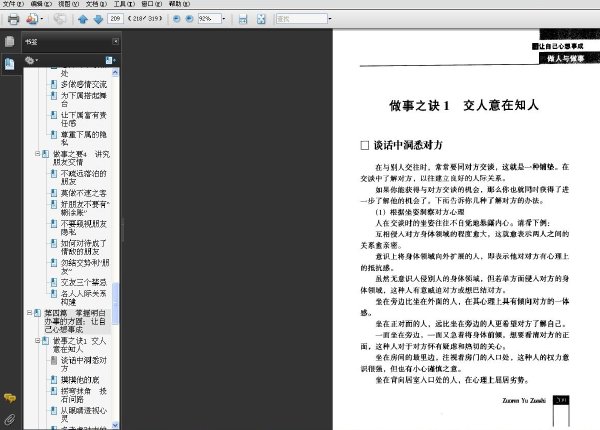The image size is (600, 430).
Task: Select bookmark 多做感情交流
Action: (x=84, y=85)
